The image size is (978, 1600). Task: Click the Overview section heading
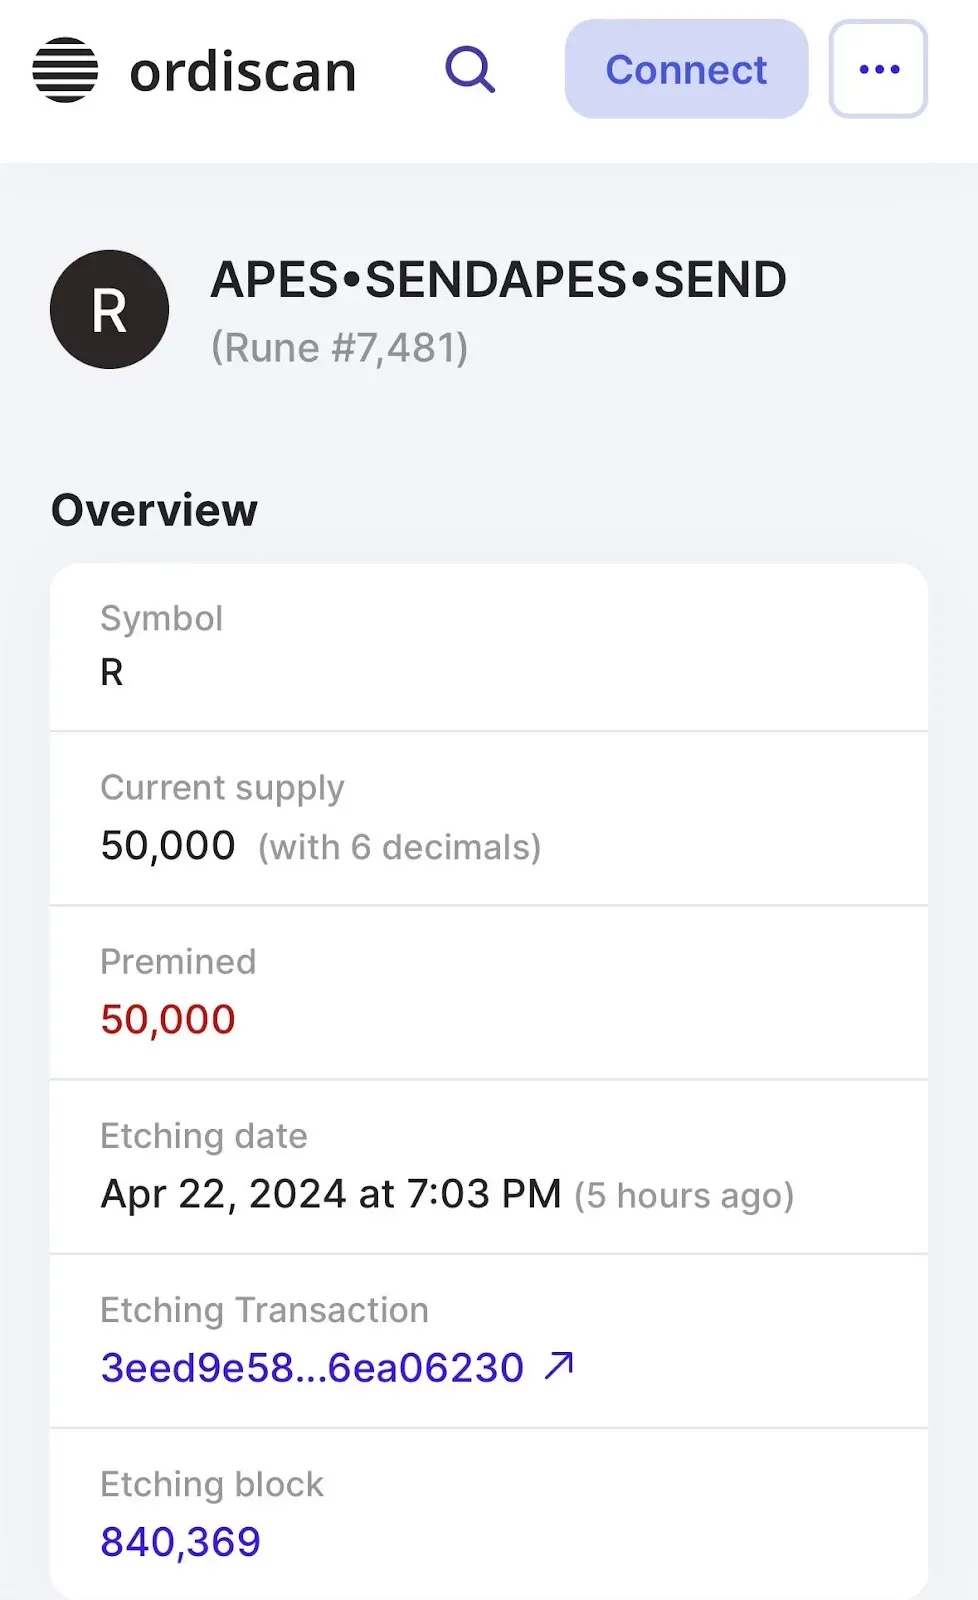click(155, 510)
